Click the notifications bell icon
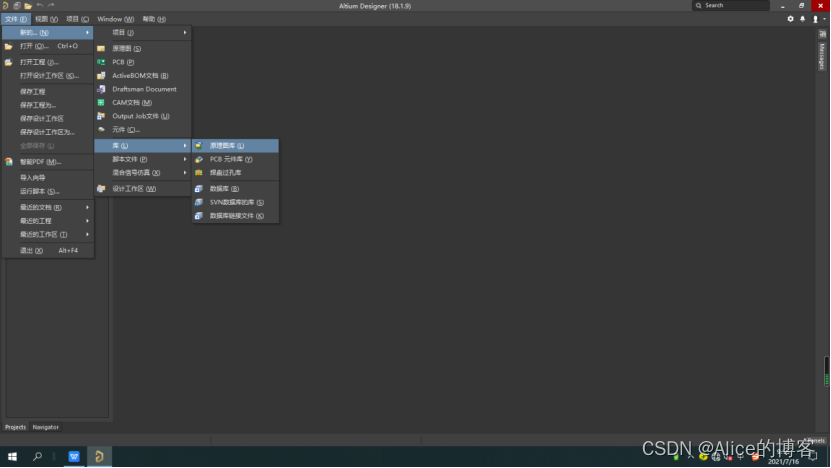 [802, 19]
